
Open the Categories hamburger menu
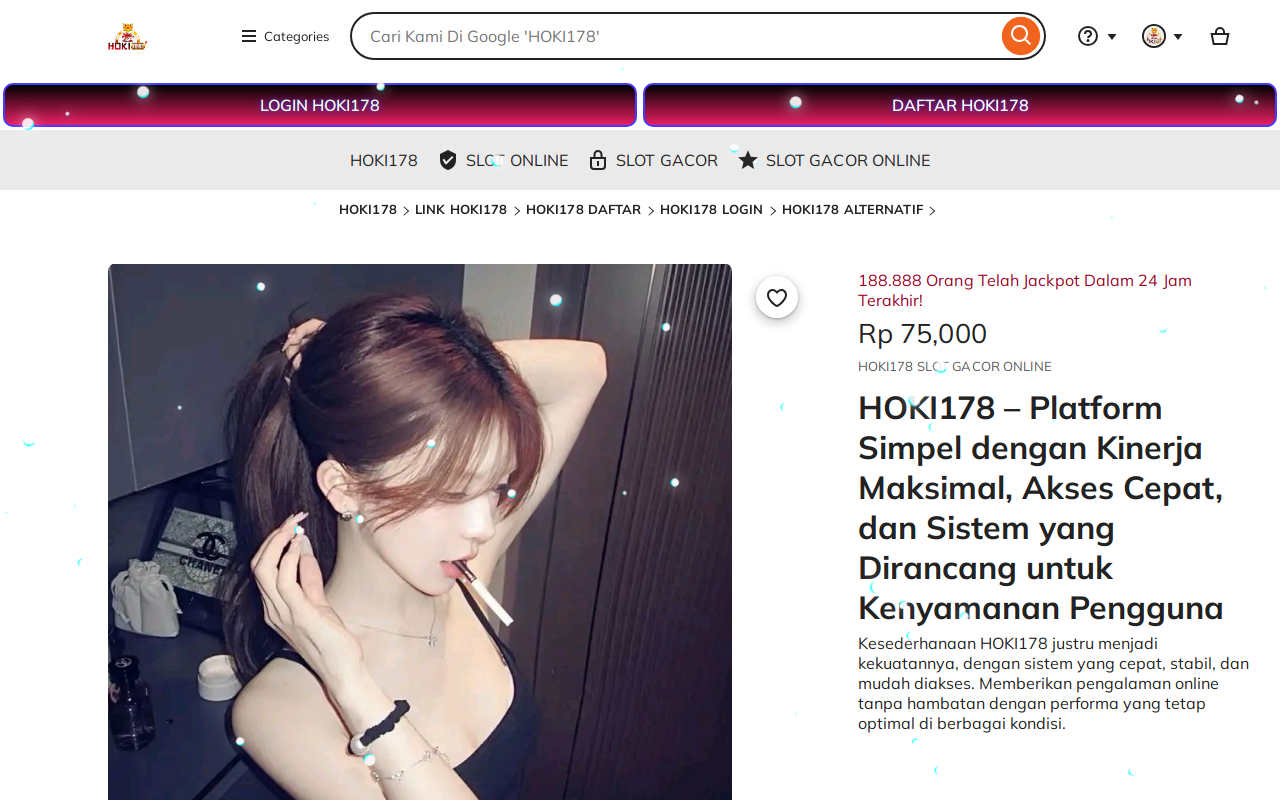coord(285,36)
